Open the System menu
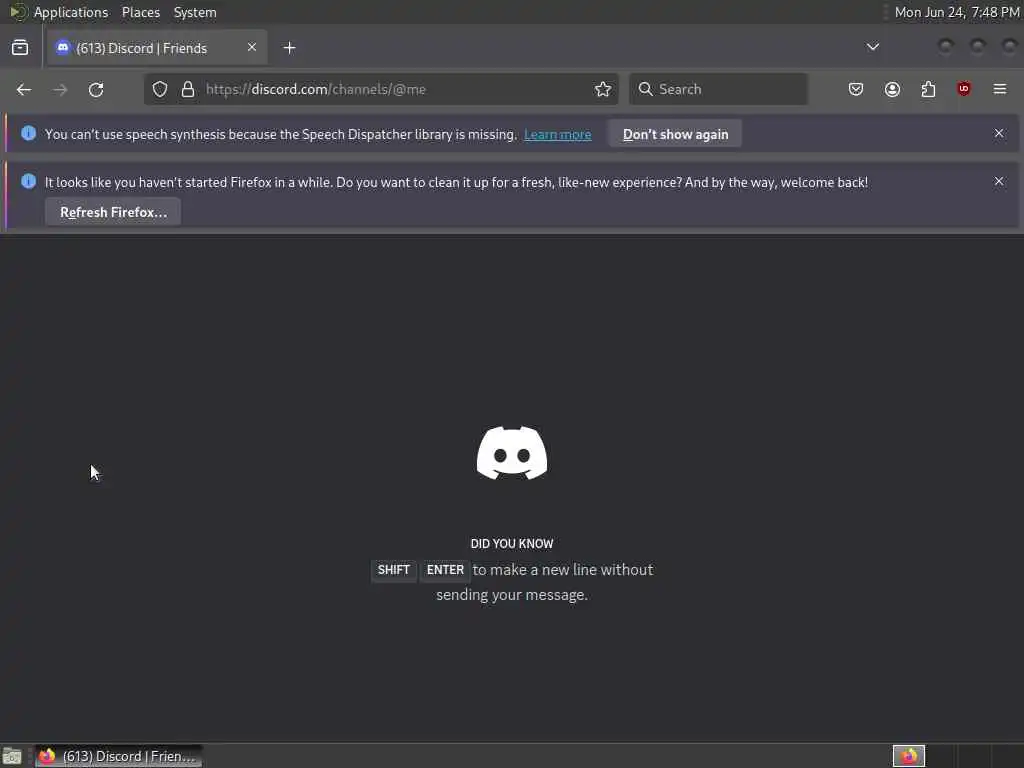 coord(195,12)
